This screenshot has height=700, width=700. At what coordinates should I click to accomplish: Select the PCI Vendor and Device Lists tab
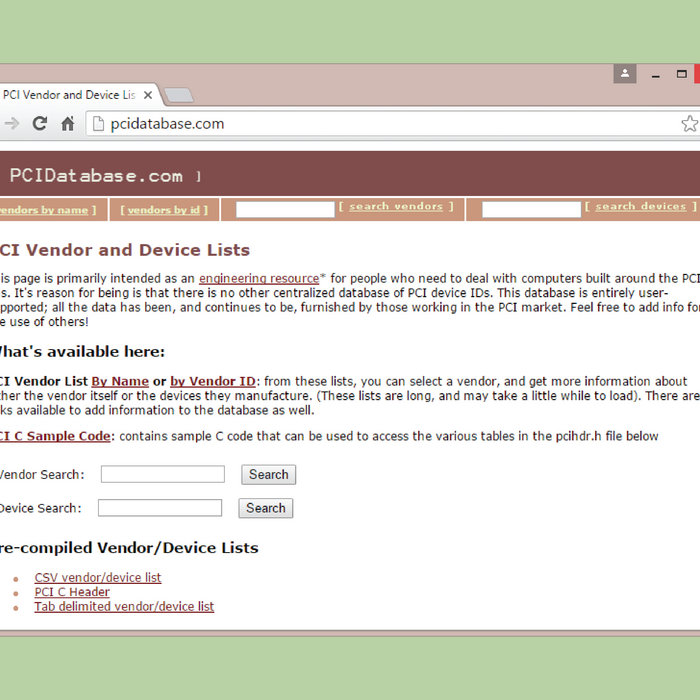pyautogui.click(x=78, y=95)
